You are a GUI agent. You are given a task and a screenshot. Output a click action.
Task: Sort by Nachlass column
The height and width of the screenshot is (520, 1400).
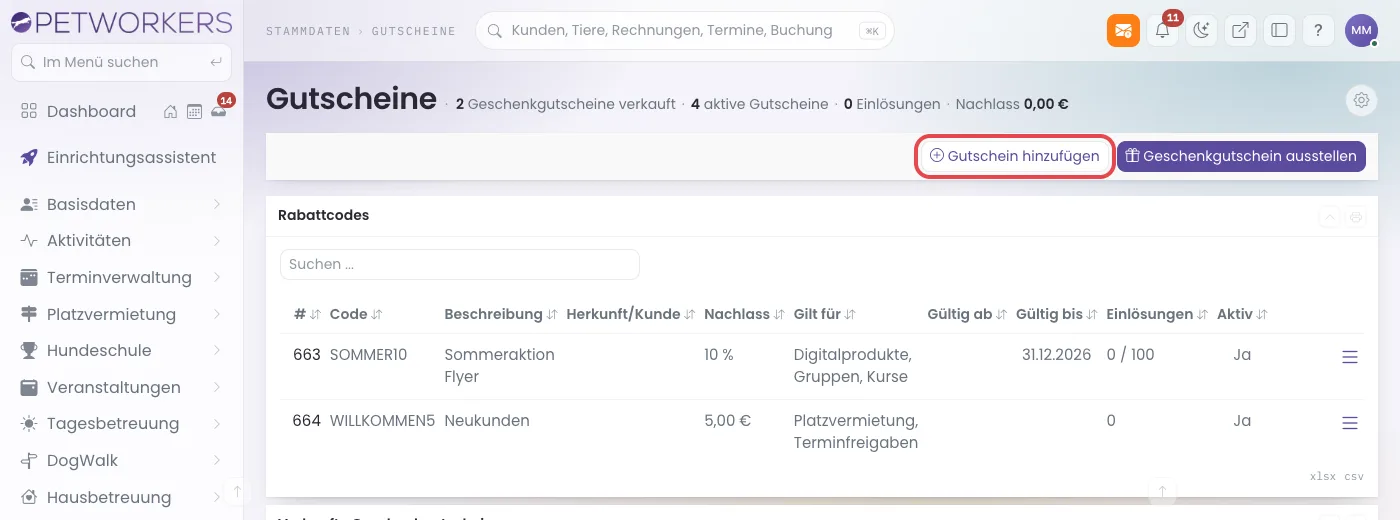[744, 314]
